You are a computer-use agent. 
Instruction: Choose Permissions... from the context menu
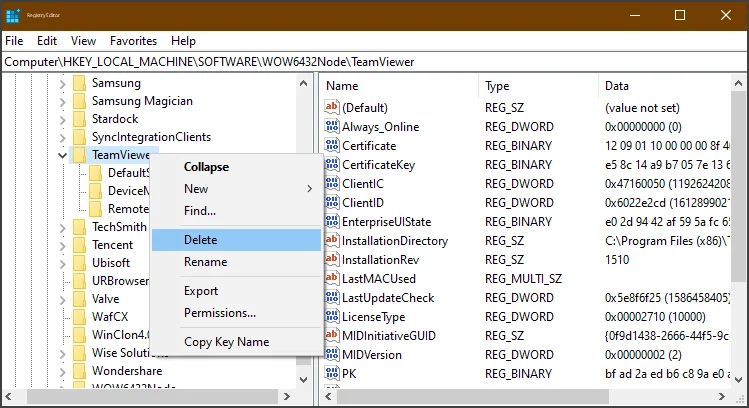[x=236, y=313]
